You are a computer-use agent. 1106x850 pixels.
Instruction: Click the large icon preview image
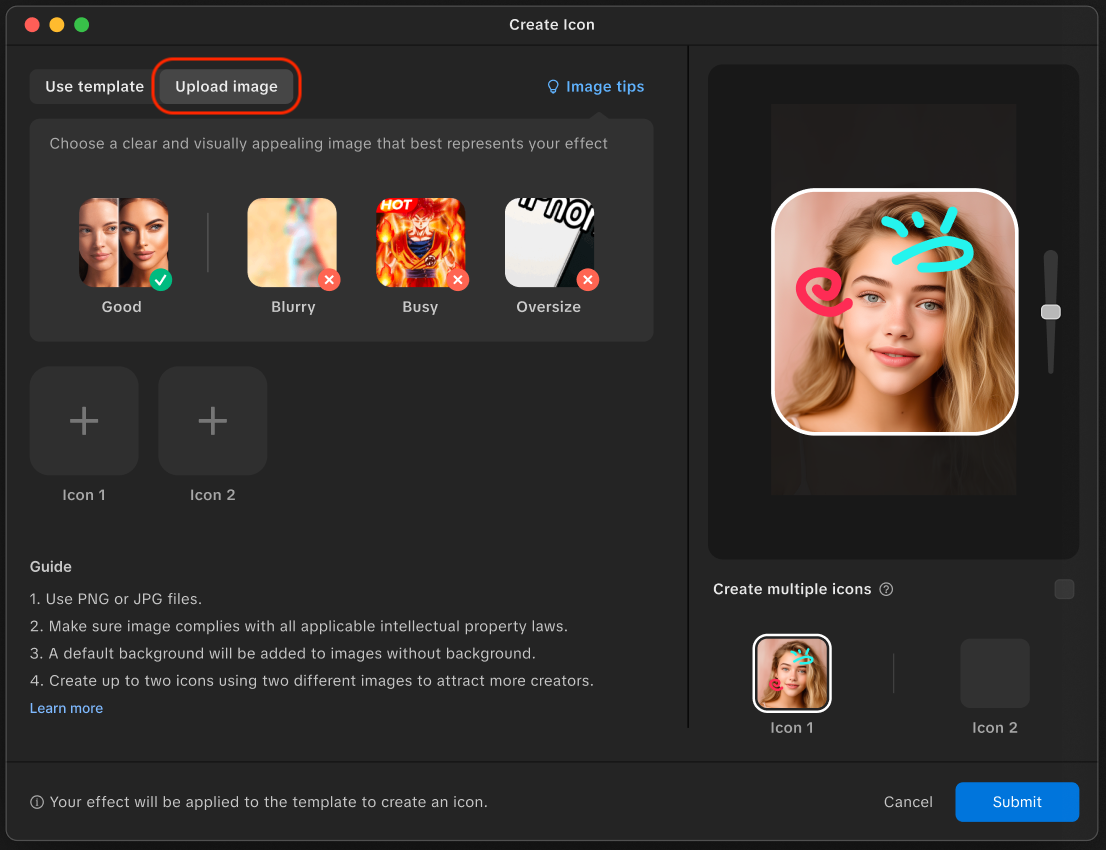(894, 312)
